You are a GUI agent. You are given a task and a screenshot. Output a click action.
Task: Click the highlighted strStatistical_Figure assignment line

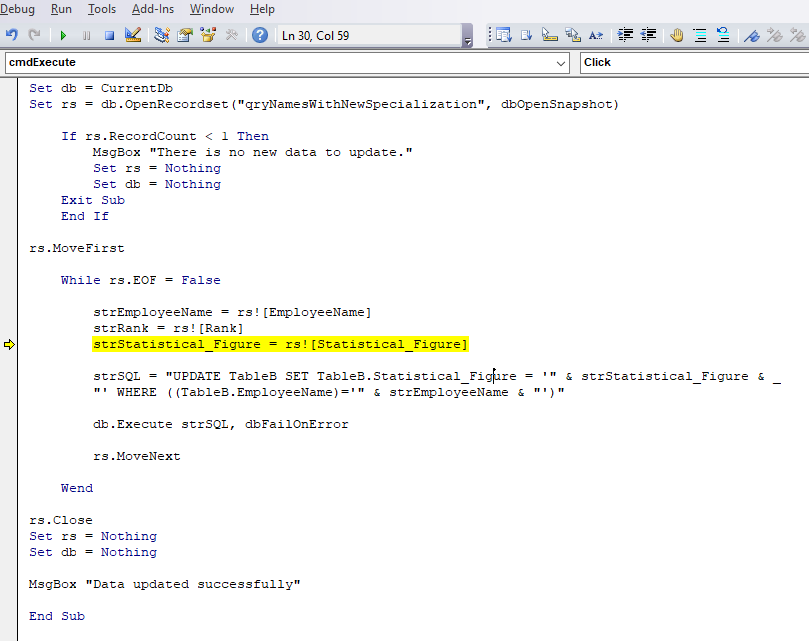point(280,344)
